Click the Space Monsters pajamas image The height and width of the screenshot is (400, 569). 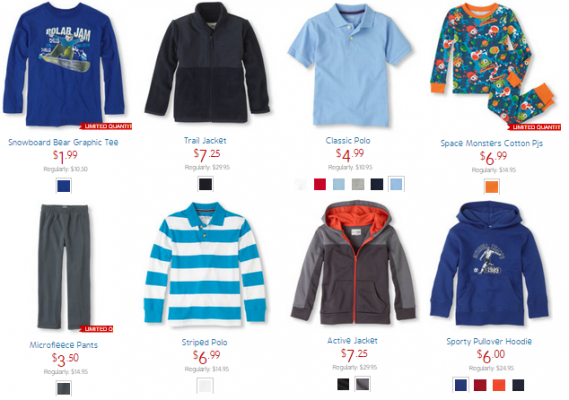[492, 65]
